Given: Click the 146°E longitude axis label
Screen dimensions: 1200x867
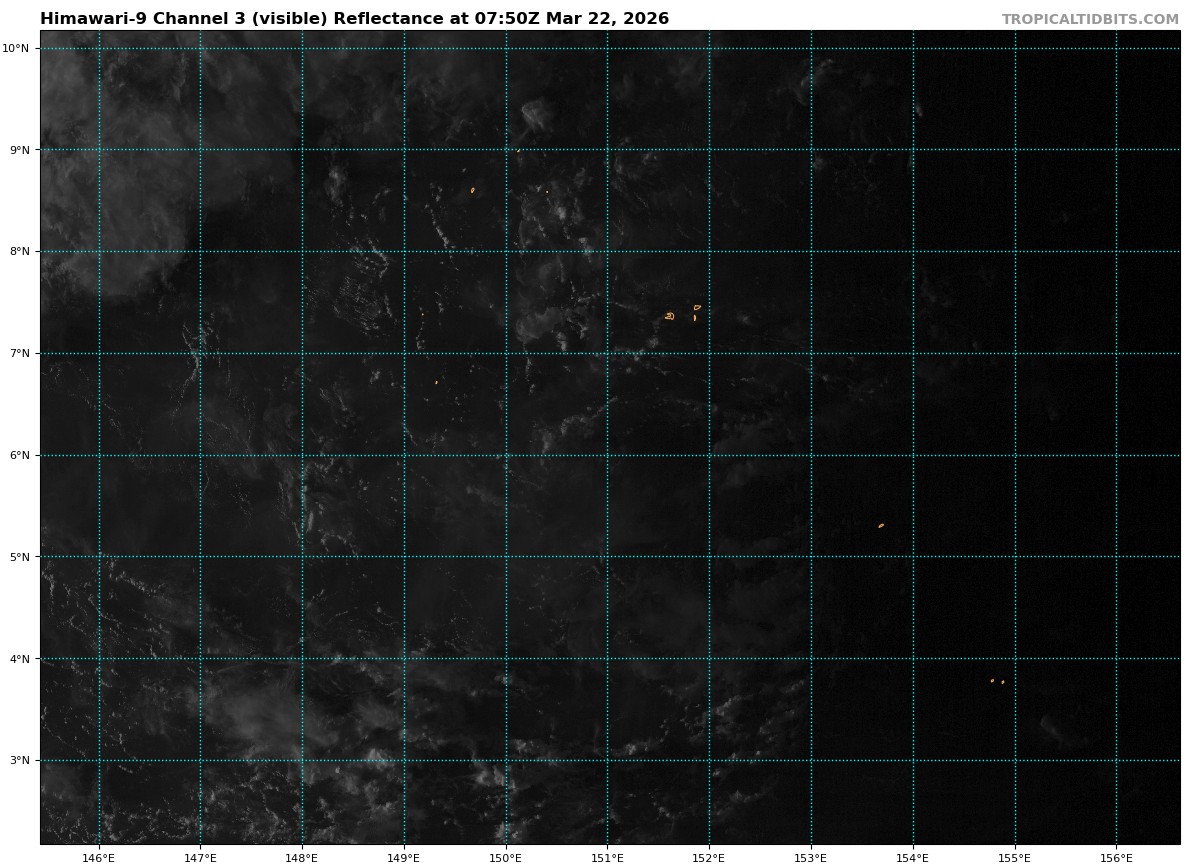Looking at the screenshot, I should point(99,857).
